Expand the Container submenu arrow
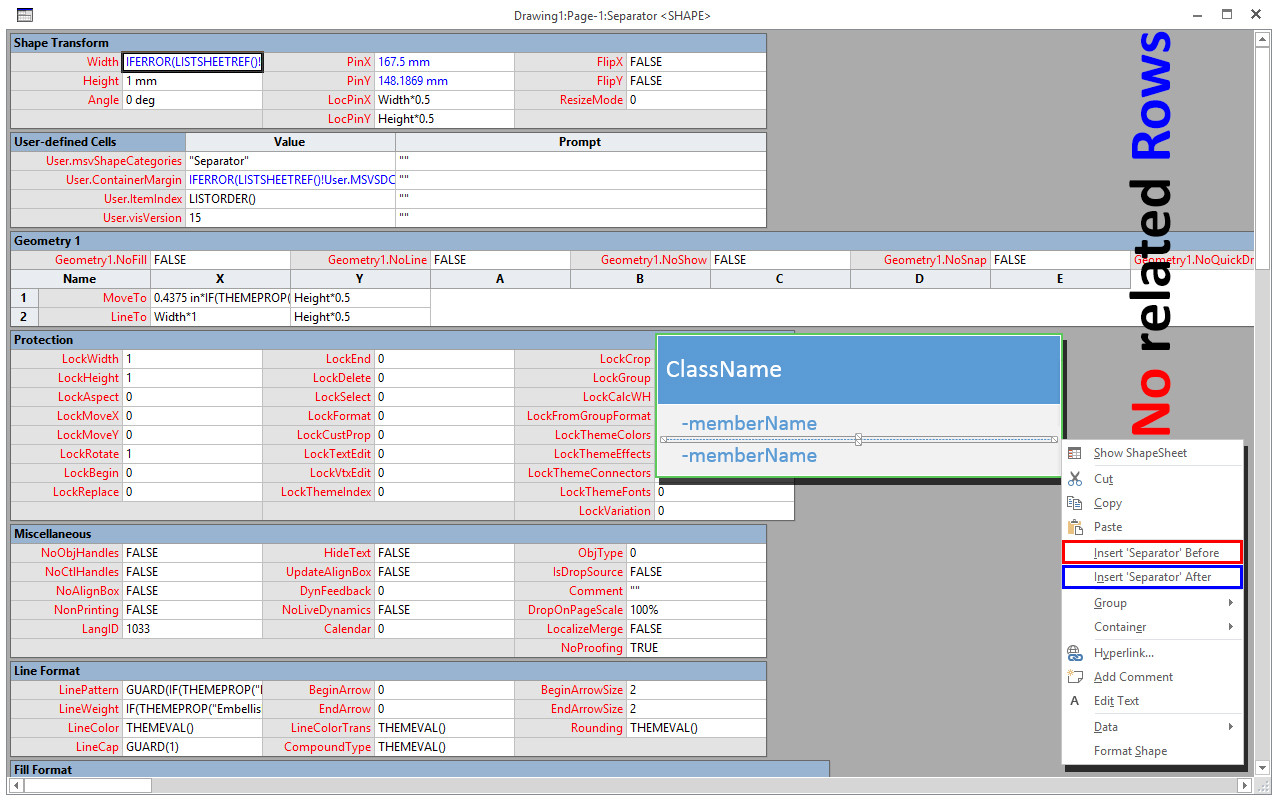Viewport: 1278px width, 801px height. 1231,627
